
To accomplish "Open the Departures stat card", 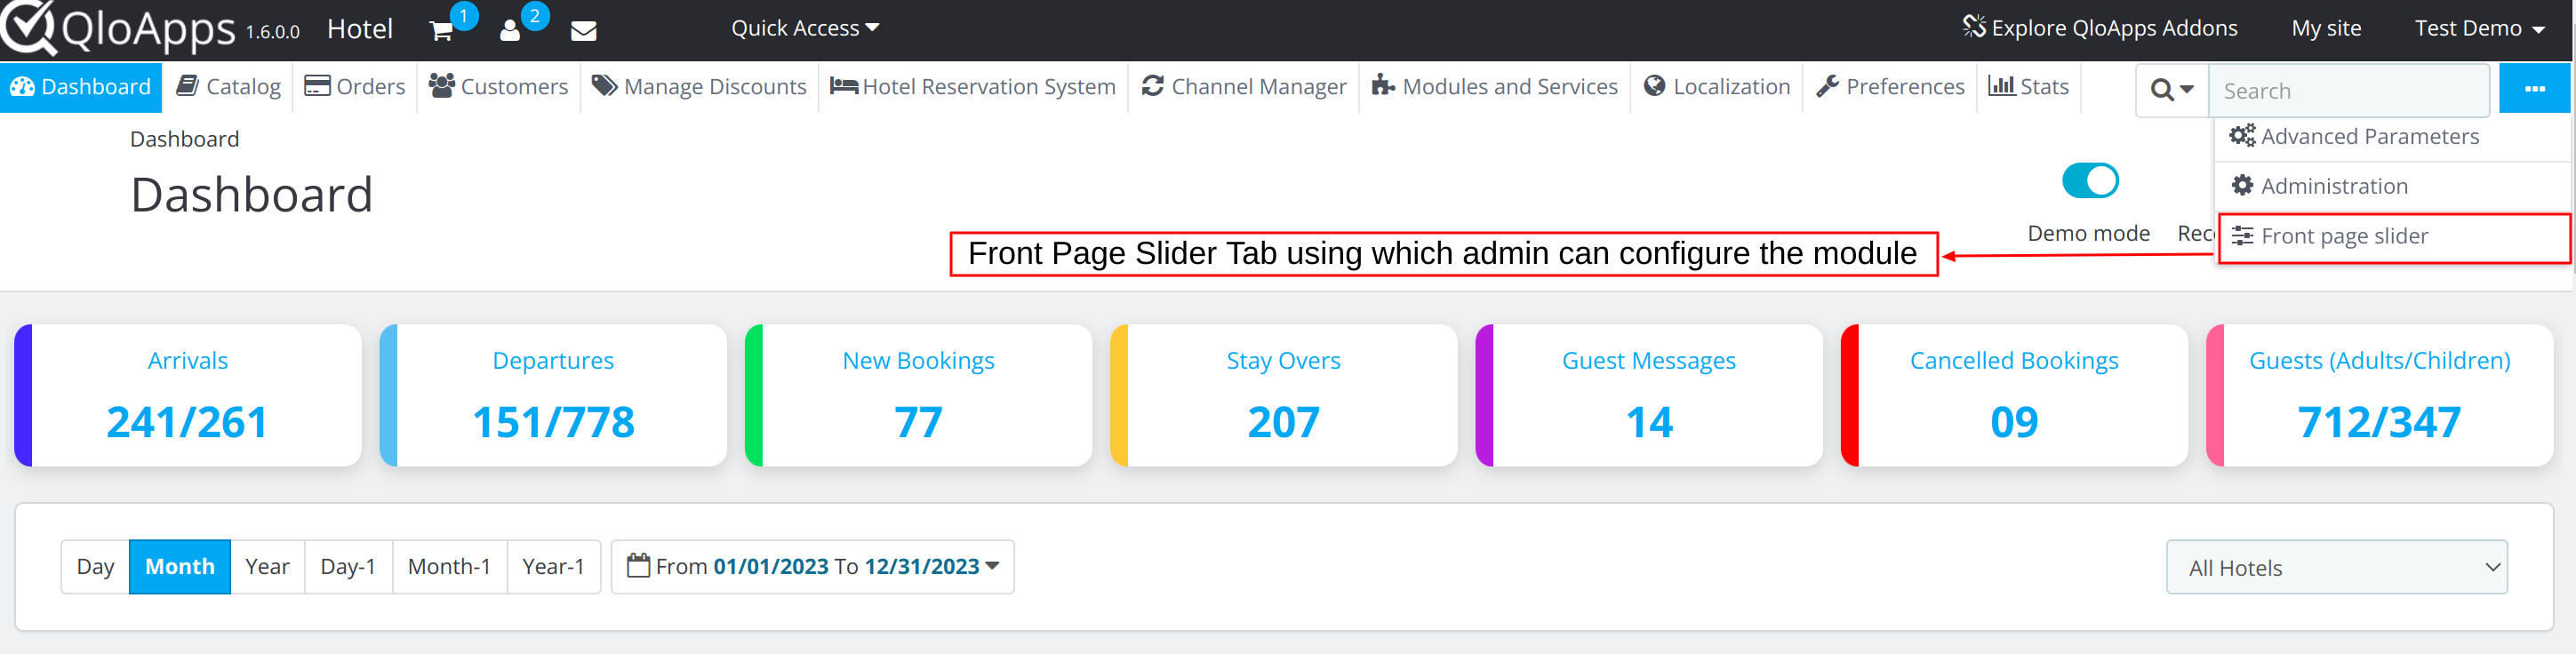I will (x=553, y=395).
